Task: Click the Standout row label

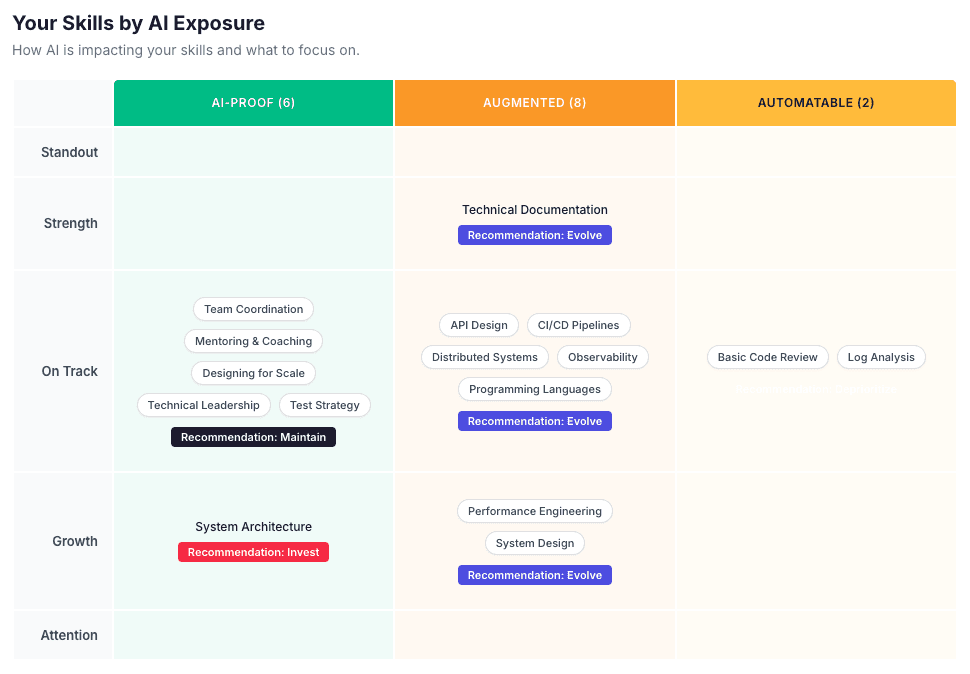Action: 69,152
